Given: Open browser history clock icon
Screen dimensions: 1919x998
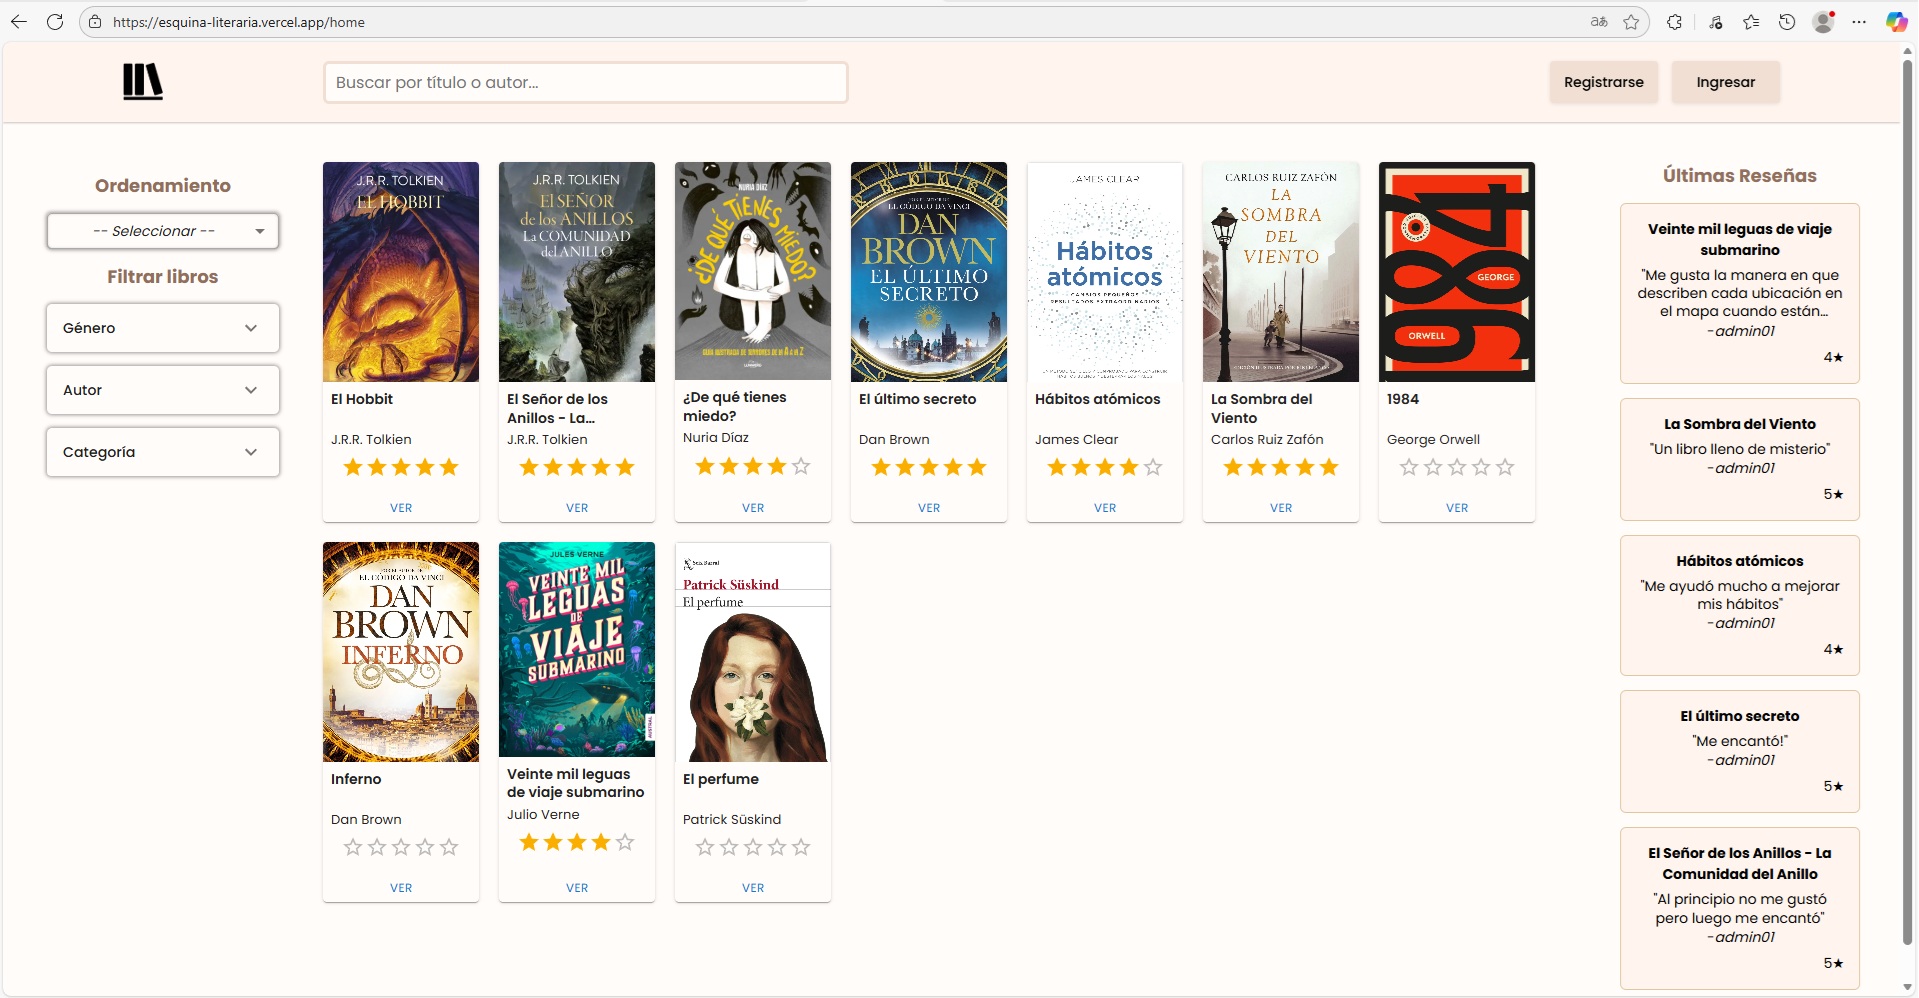Looking at the screenshot, I should [1787, 22].
